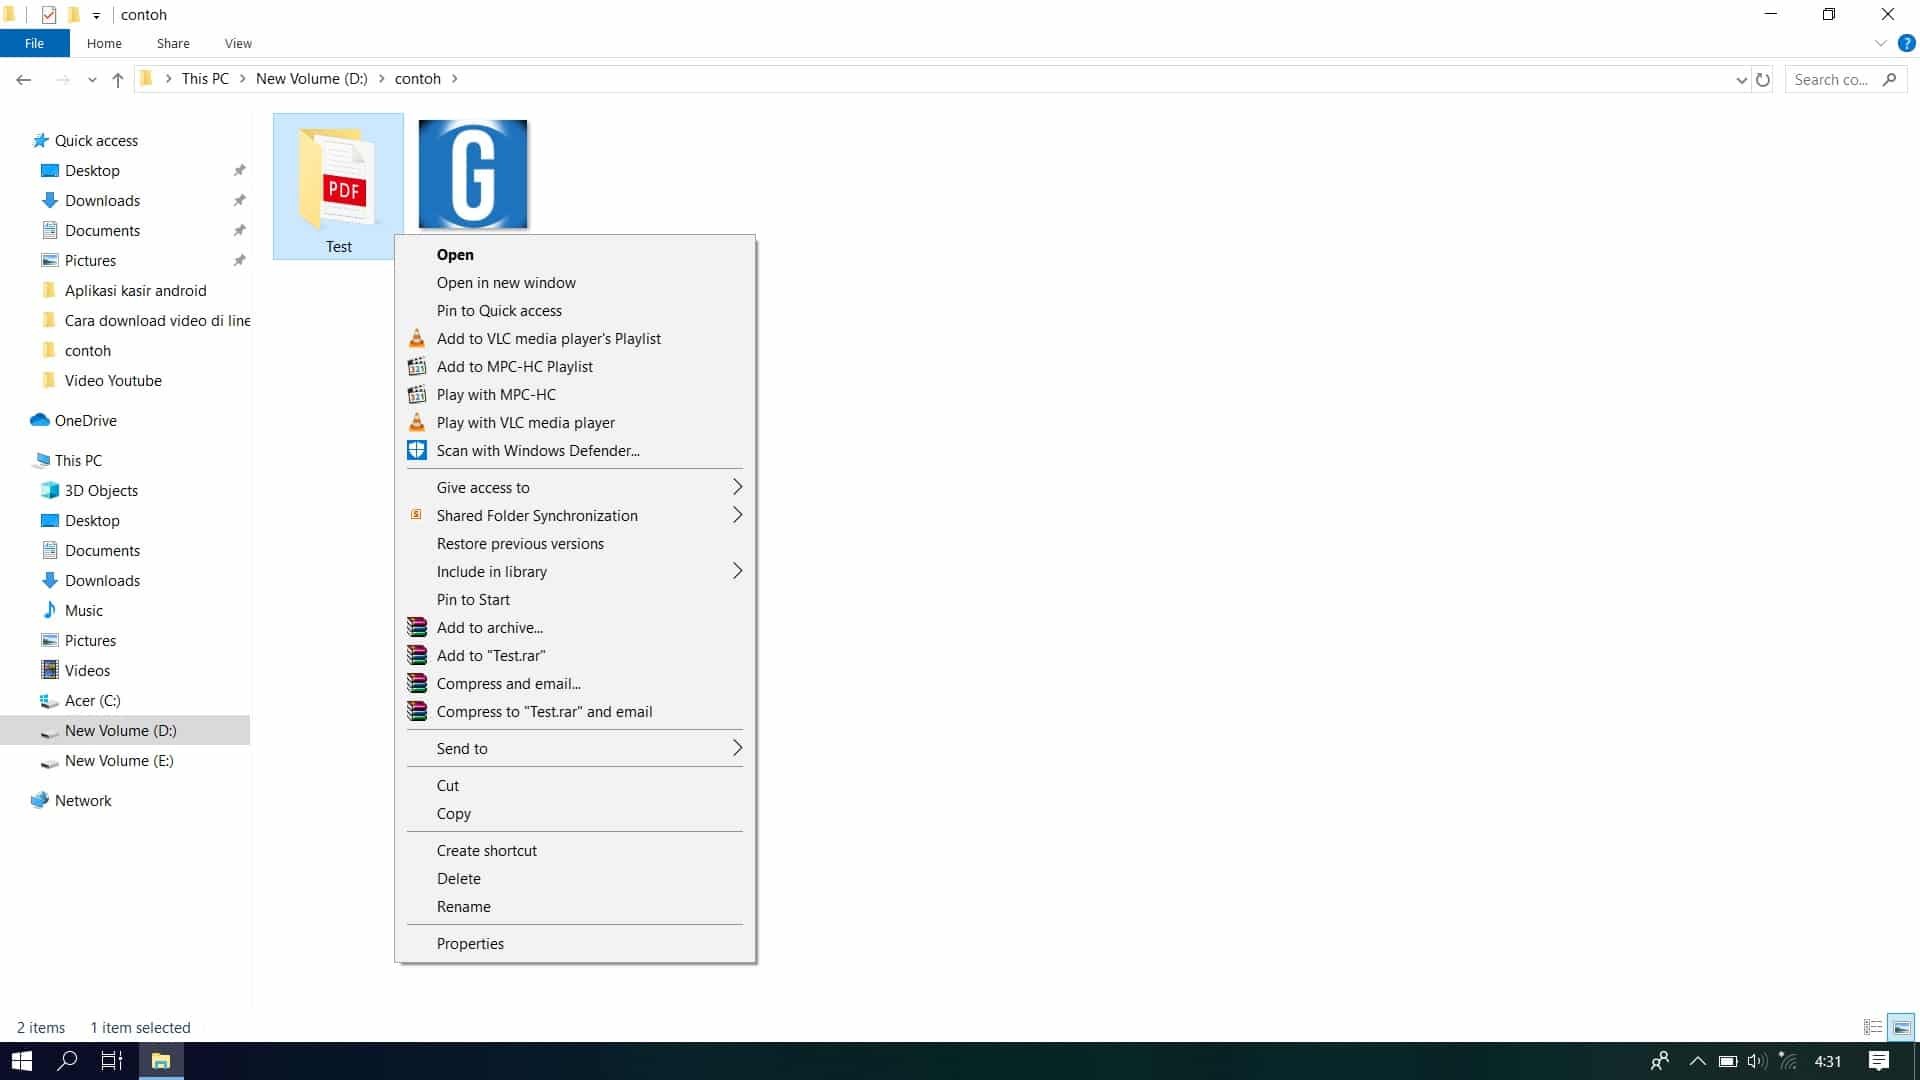Open Acer (C:) in navigation pane
The width and height of the screenshot is (1920, 1080).
point(92,700)
